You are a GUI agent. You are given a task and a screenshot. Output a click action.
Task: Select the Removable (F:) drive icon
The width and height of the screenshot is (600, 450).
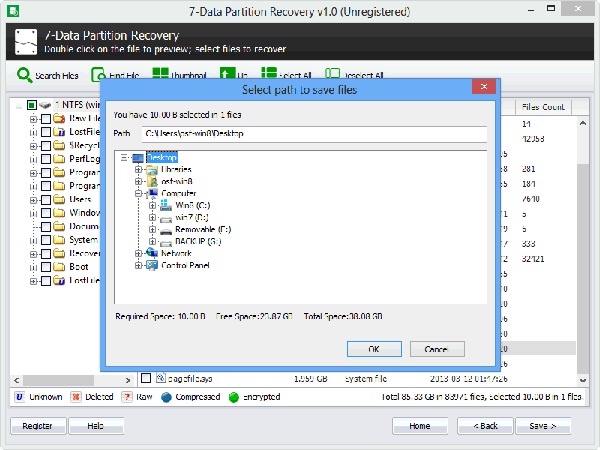[x=166, y=231]
